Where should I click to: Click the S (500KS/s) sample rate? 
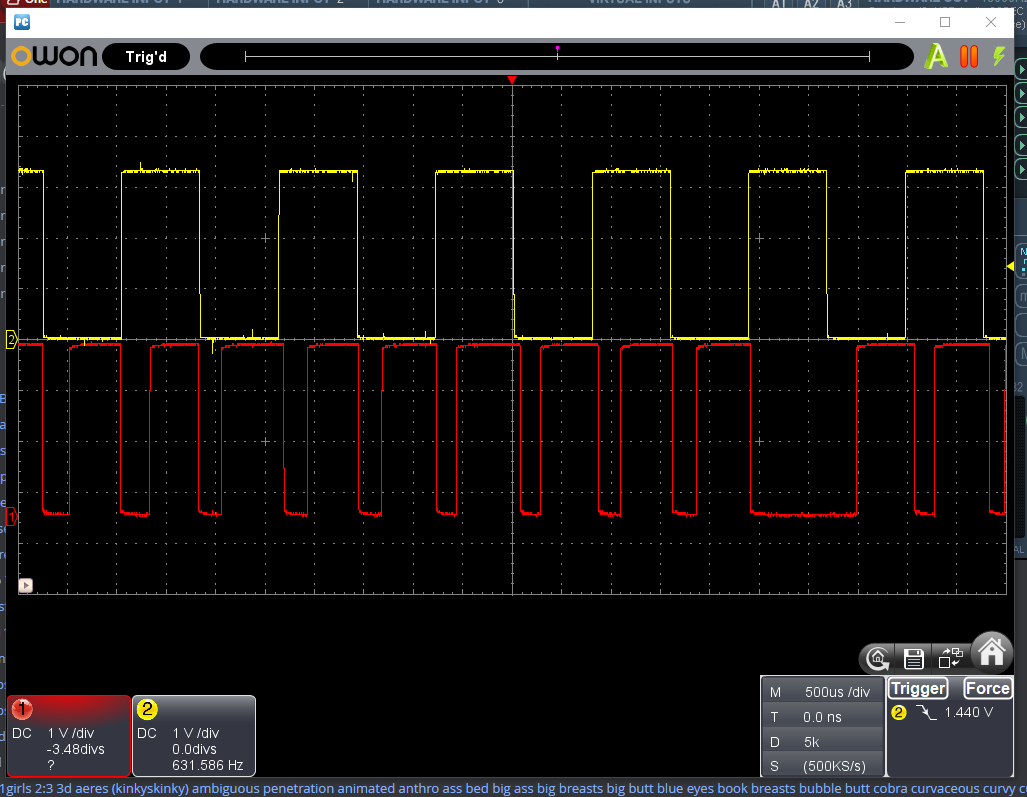pos(823,766)
